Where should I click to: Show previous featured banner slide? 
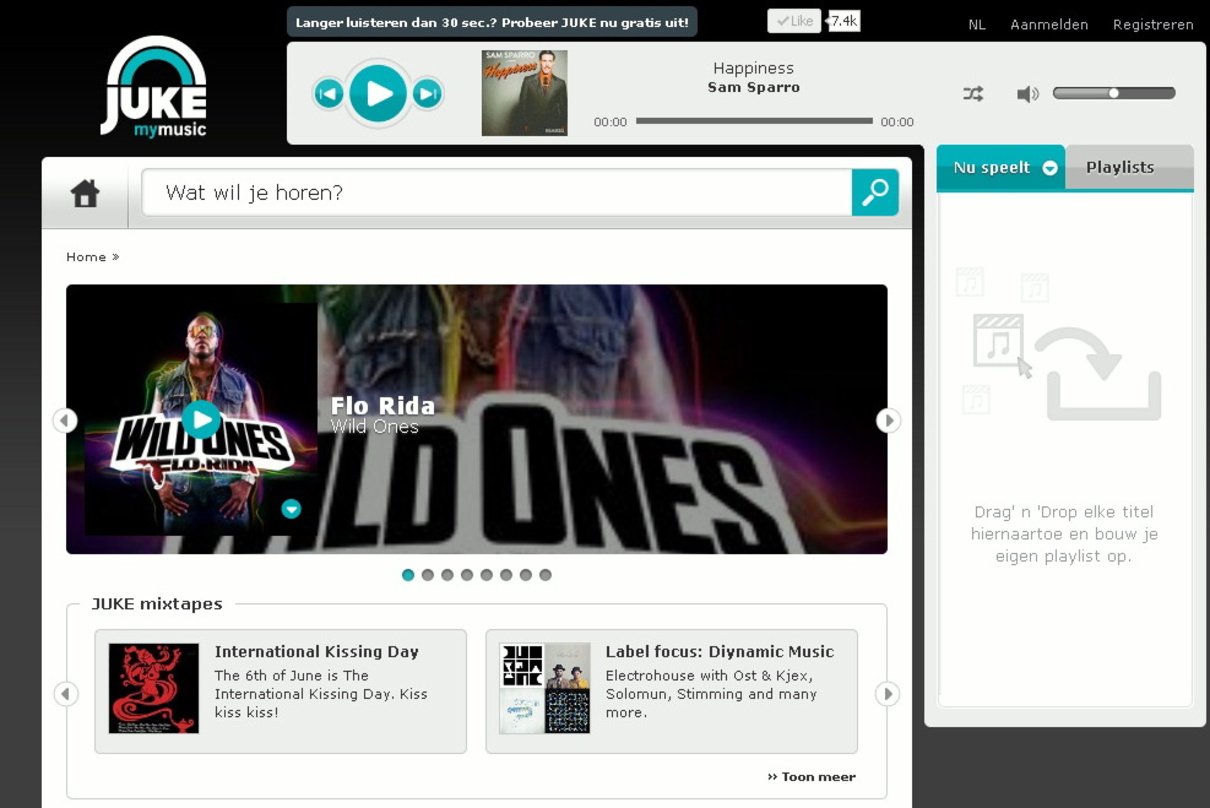[65, 421]
